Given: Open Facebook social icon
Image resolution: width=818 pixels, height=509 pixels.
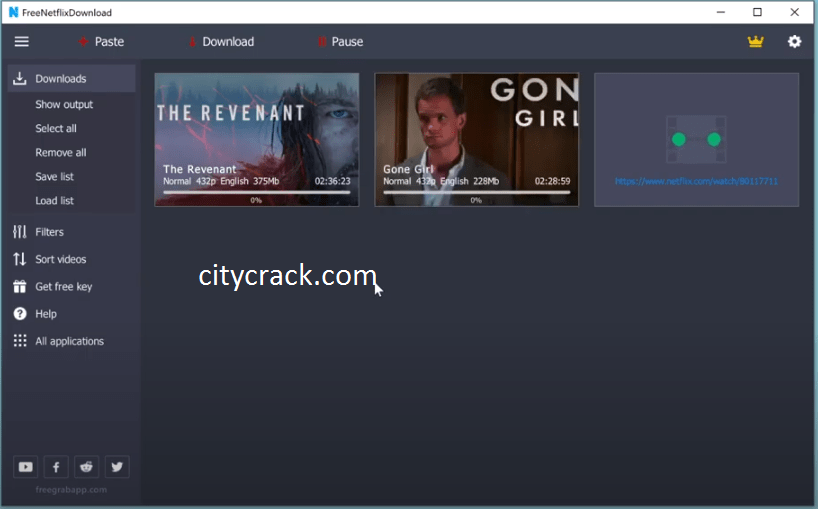Looking at the screenshot, I should [x=56, y=467].
